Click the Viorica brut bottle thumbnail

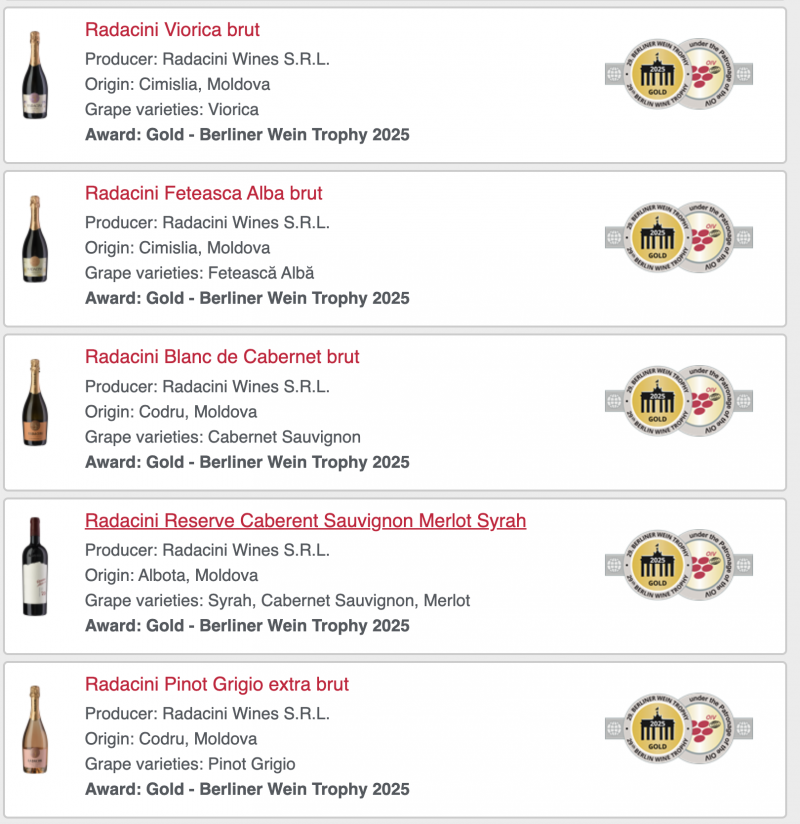click(x=35, y=76)
